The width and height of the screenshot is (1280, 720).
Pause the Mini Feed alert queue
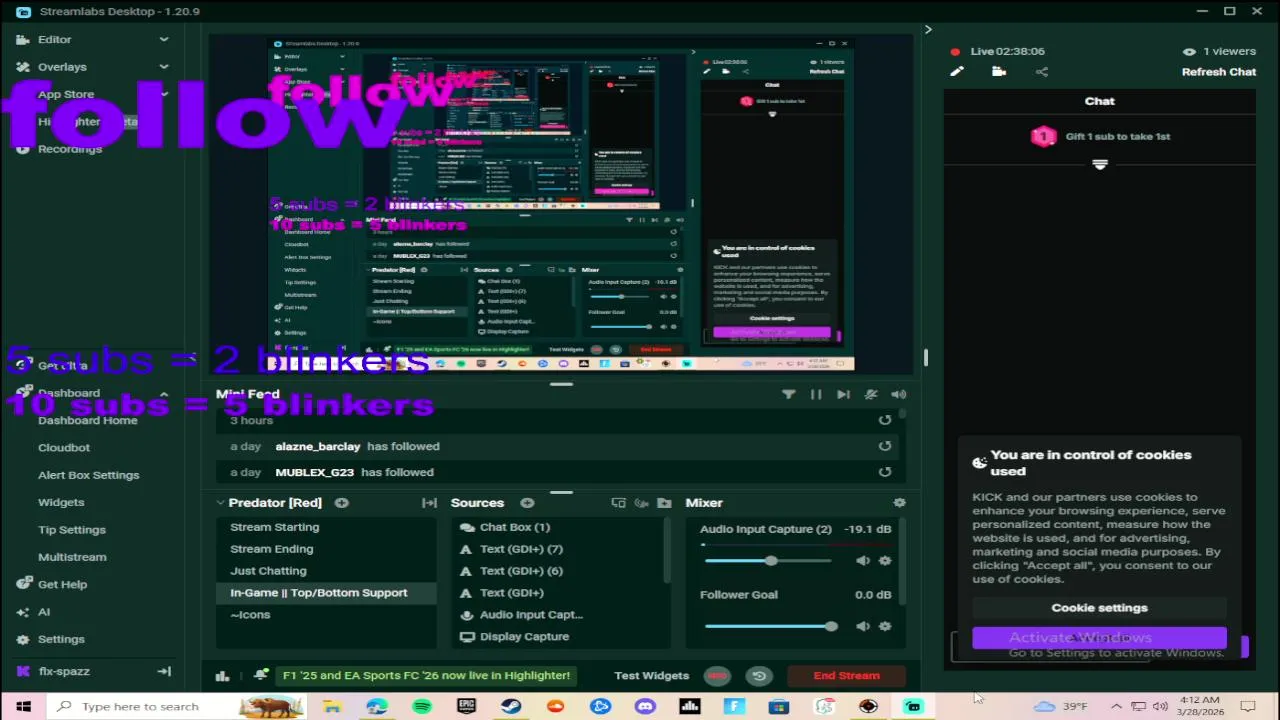coord(816,394)
